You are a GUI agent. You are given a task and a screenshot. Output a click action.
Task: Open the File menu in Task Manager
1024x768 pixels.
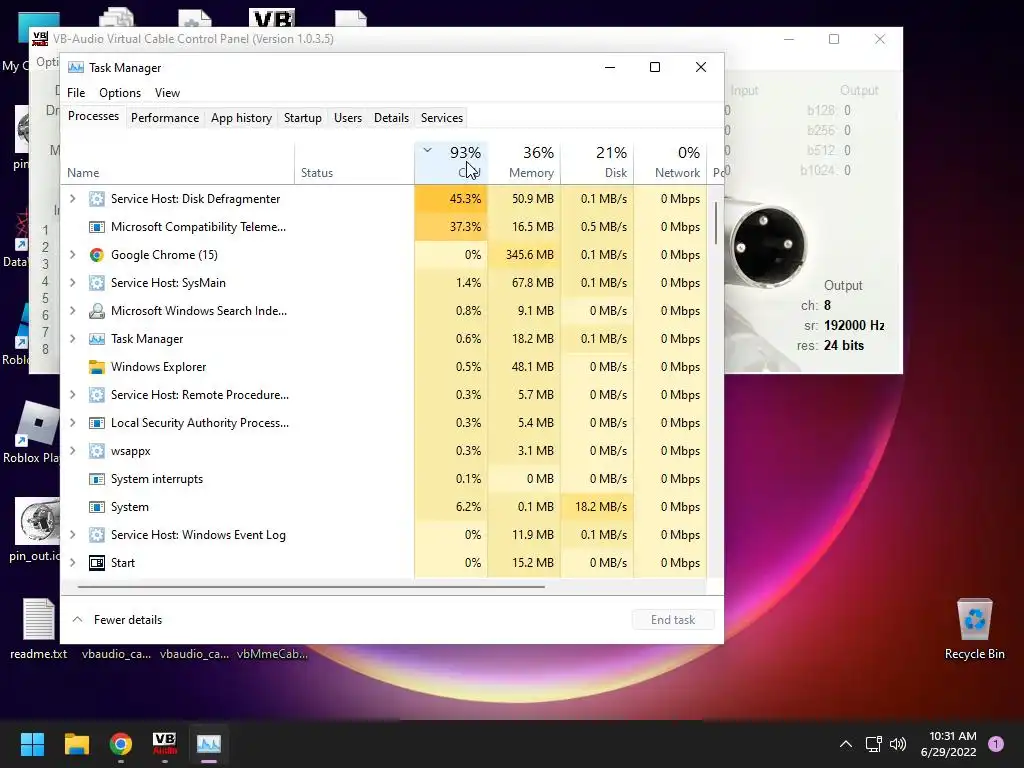(76, 93)
